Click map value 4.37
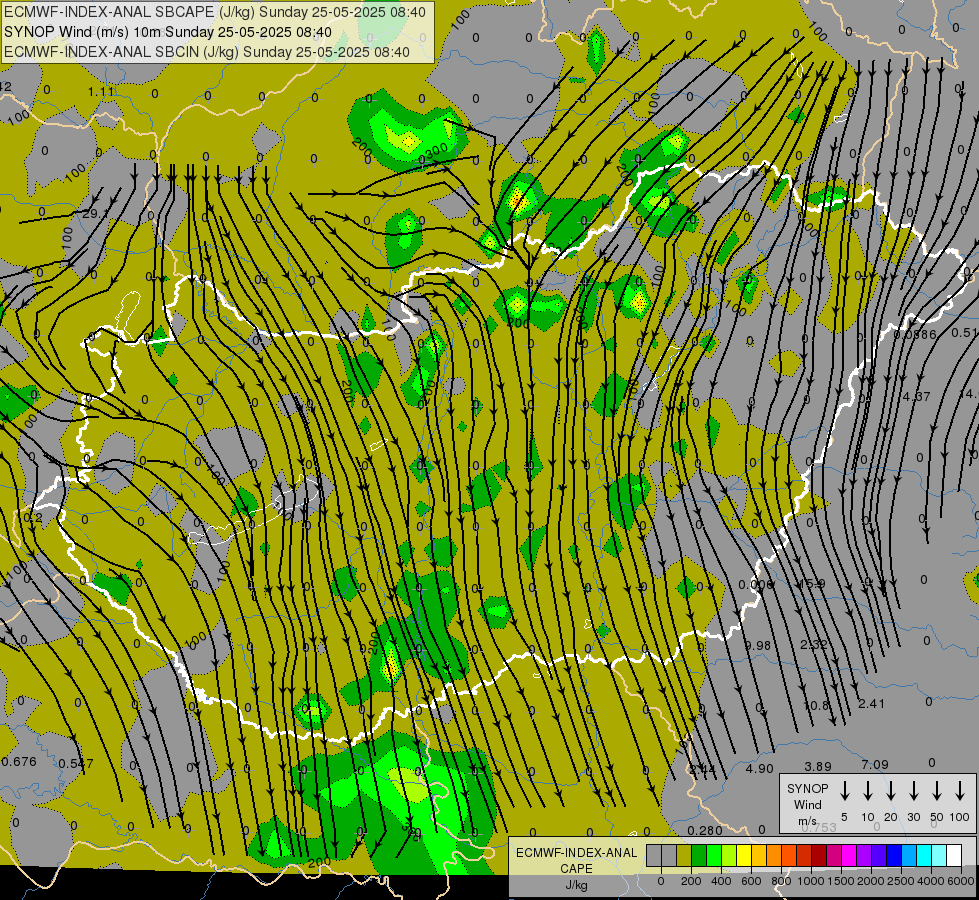Screen dimensions: 979x900 [x=916, y=396]
